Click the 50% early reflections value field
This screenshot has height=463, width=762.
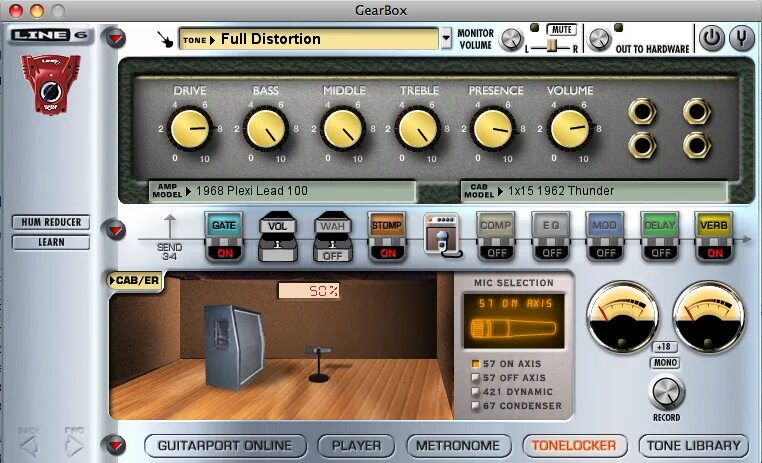coord(309,291)
